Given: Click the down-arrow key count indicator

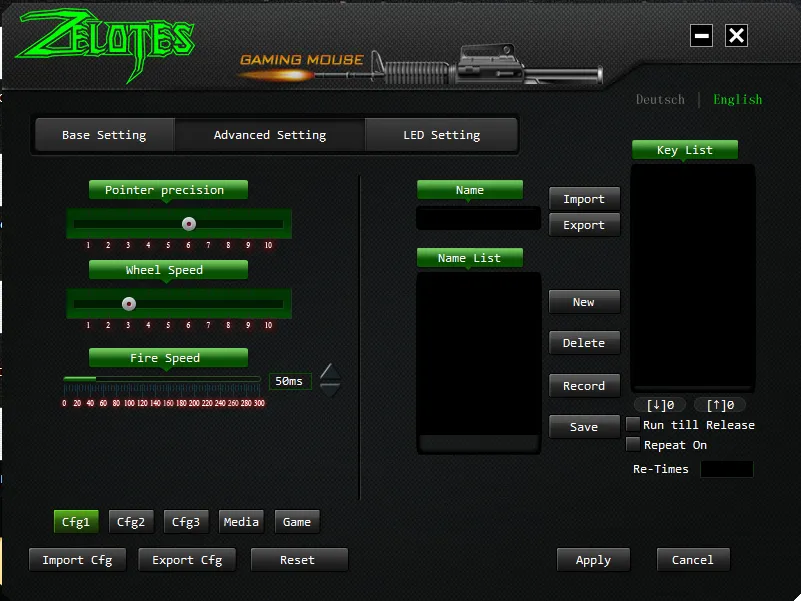Looking at the screenshot, I should [x=660, y=405].
